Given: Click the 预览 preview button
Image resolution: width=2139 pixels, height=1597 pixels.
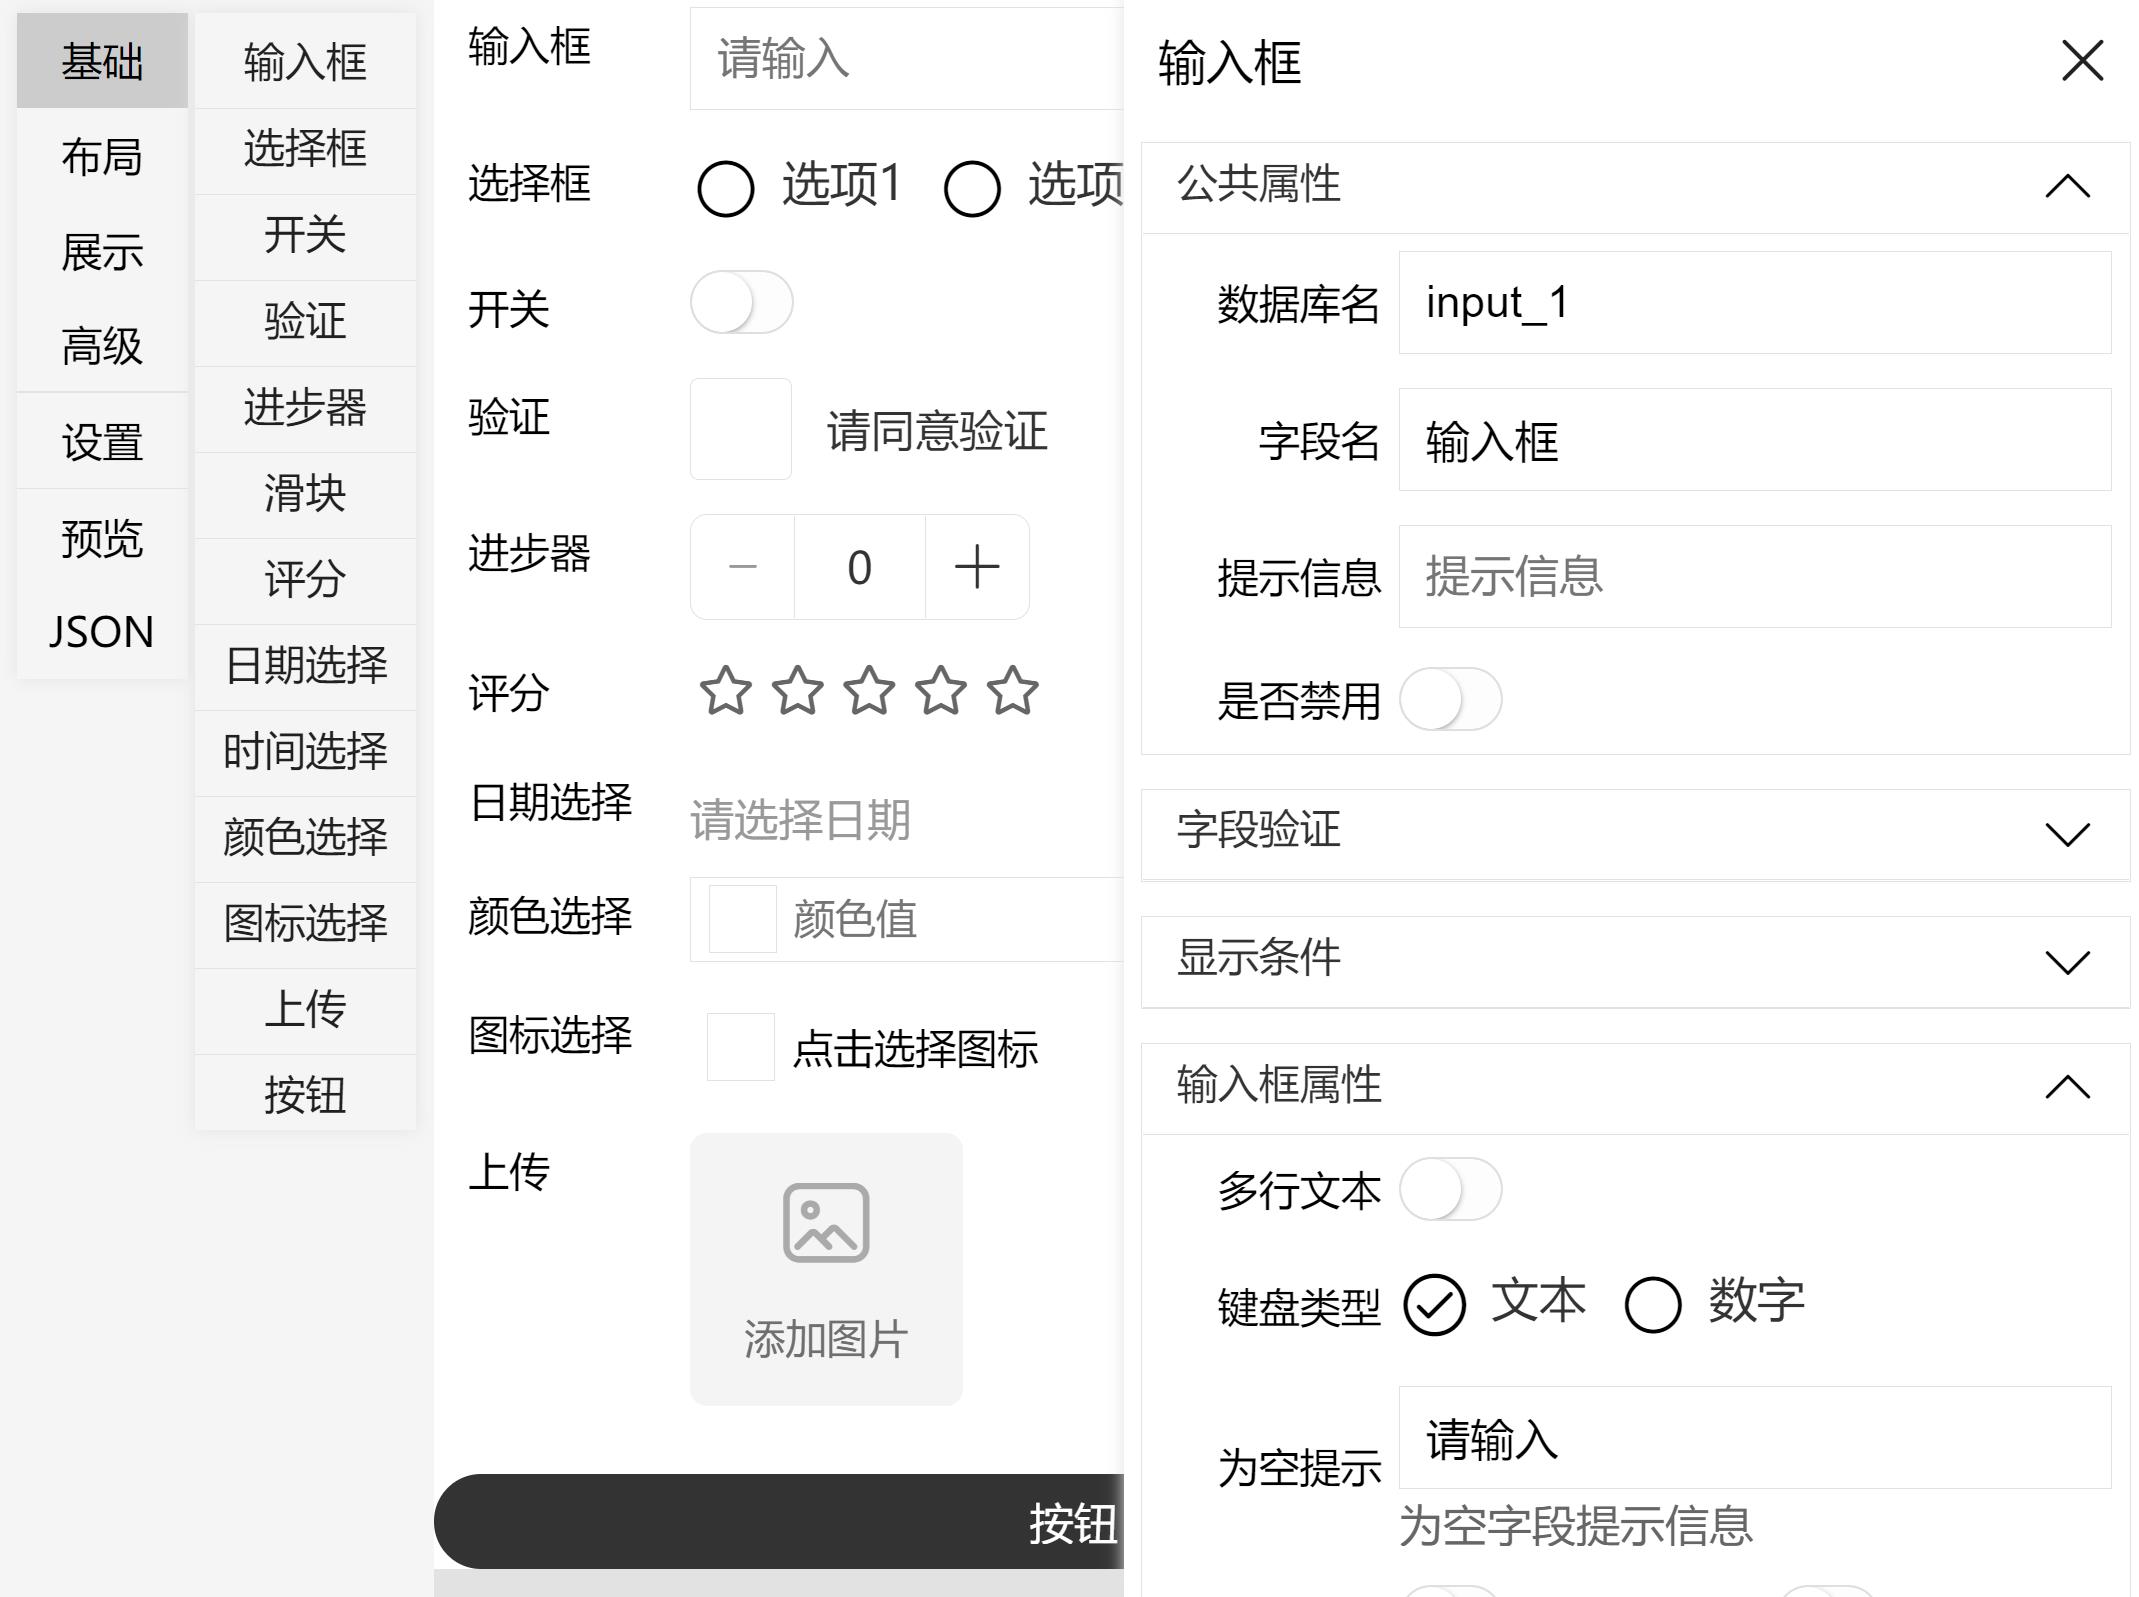Looking at the screenshot, I should point(101,538).
